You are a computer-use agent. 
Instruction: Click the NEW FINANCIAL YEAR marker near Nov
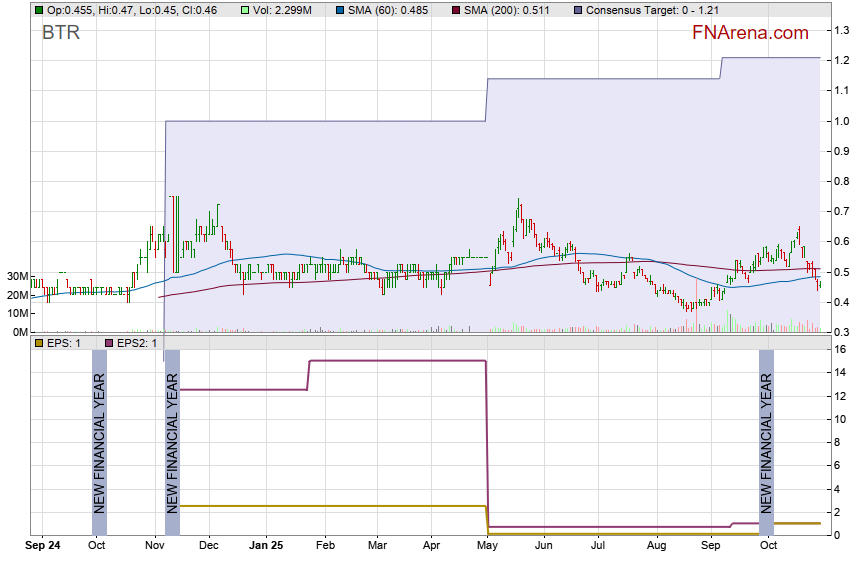pyautogui.click(x=172, y=441)
